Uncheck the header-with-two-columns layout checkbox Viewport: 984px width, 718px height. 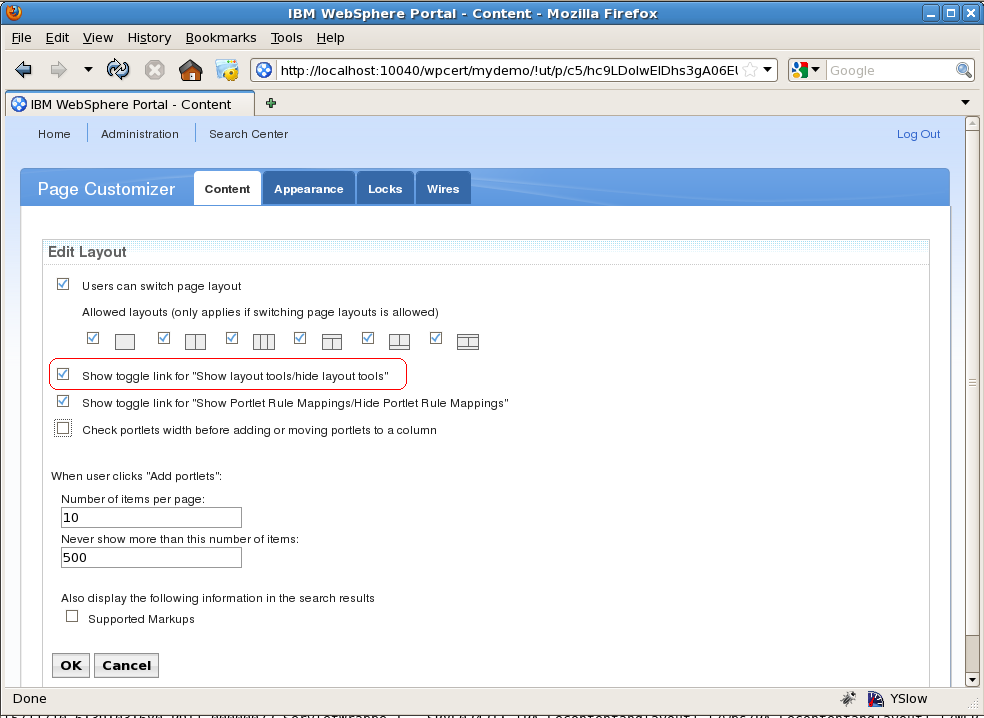coord(300,338)
